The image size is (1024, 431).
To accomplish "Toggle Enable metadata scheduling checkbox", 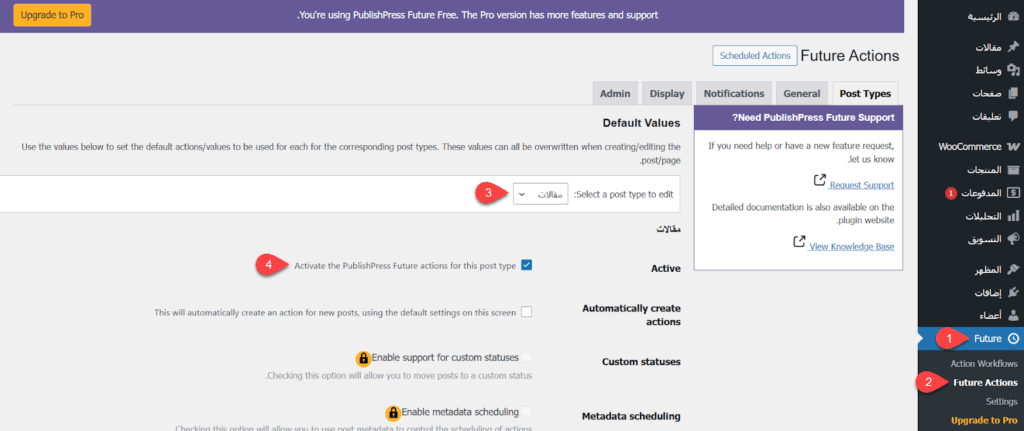I will coord(527,412).
